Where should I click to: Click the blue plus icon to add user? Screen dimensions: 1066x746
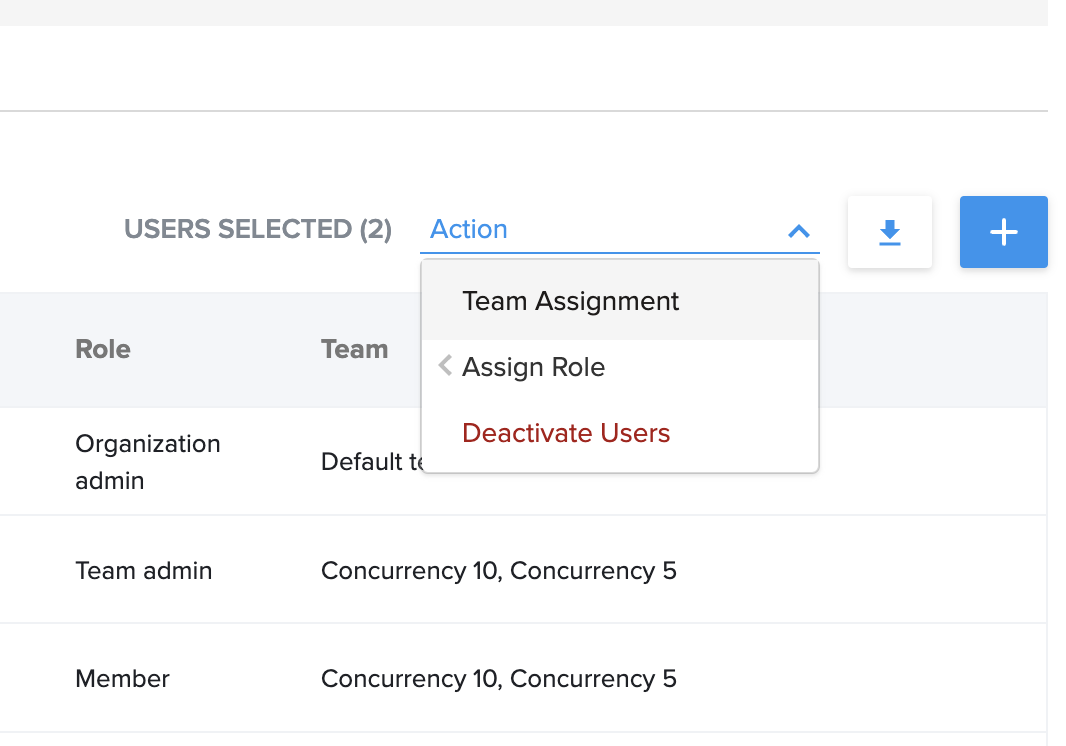pyautogui.click(x=1003, y=231)
